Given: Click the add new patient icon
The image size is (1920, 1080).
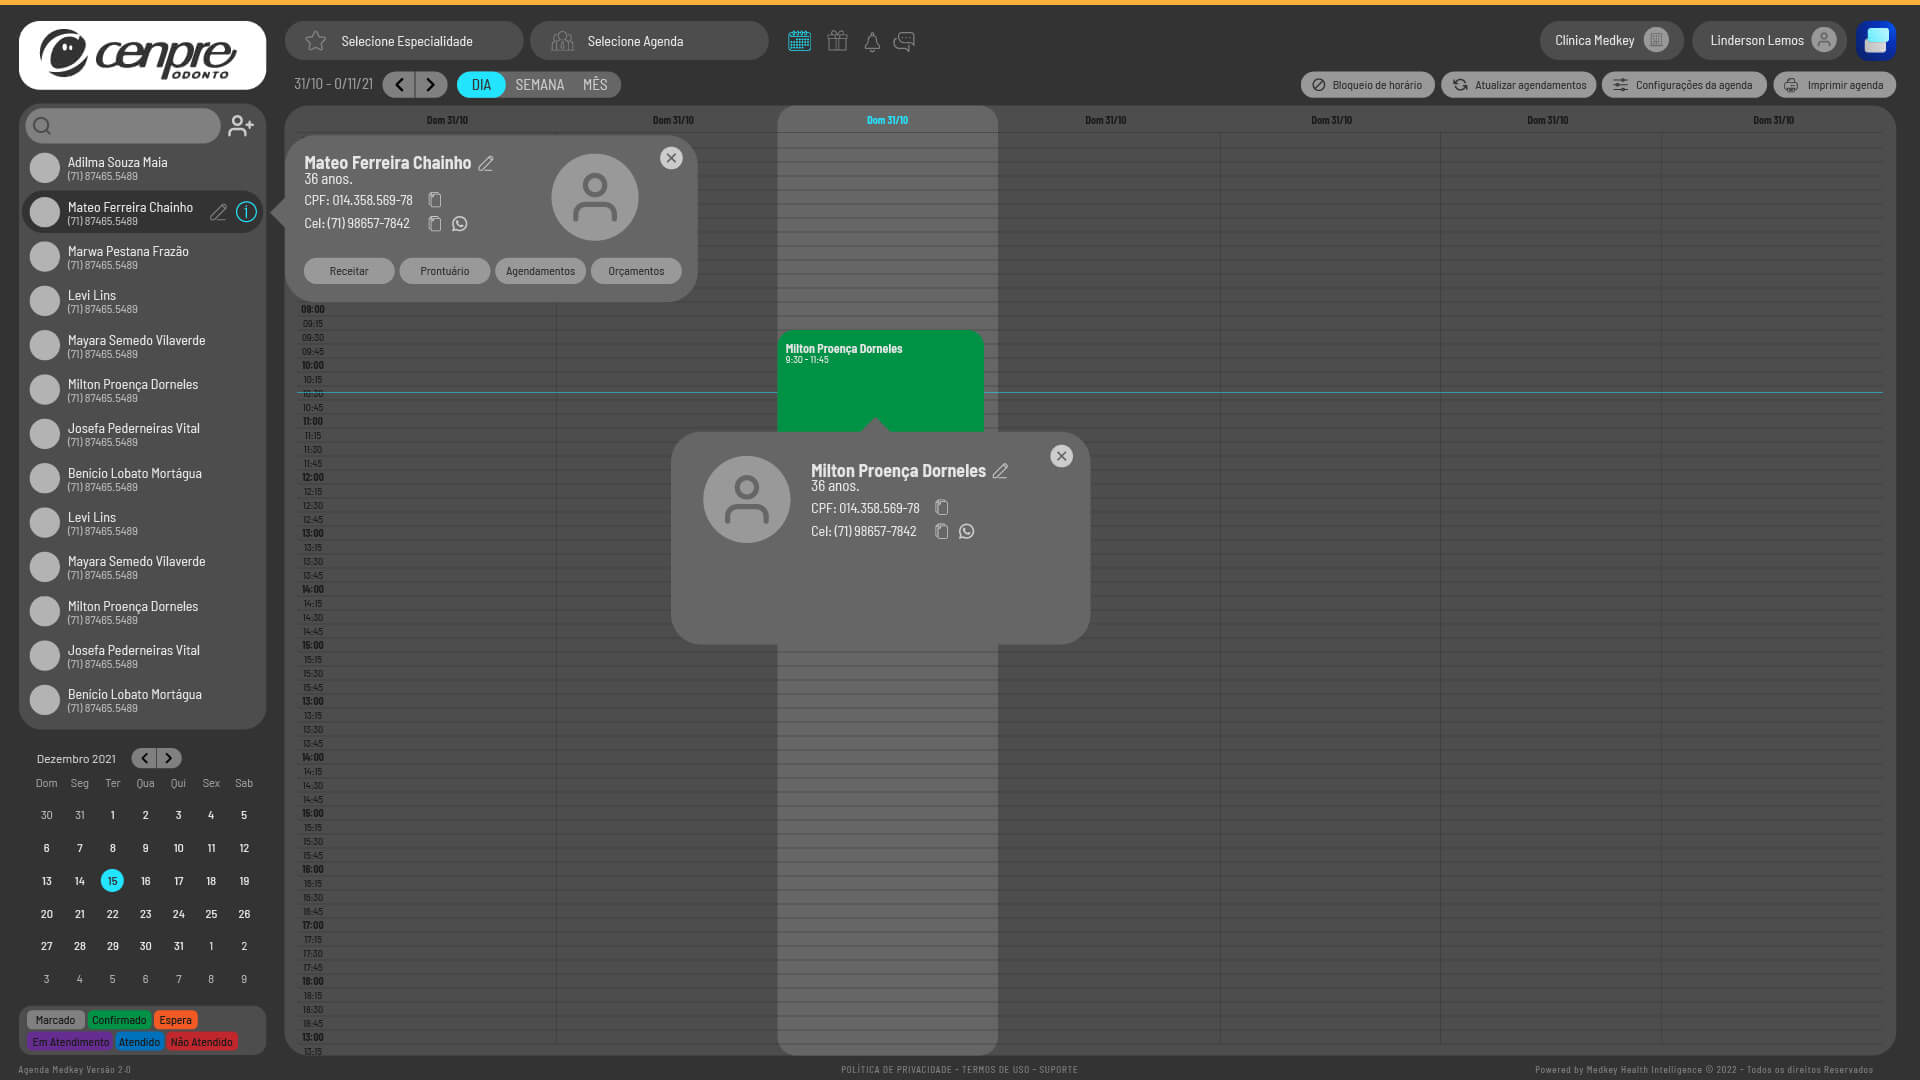Looking at the screenshot, I should pyautogui.click(x=241, y=126).
